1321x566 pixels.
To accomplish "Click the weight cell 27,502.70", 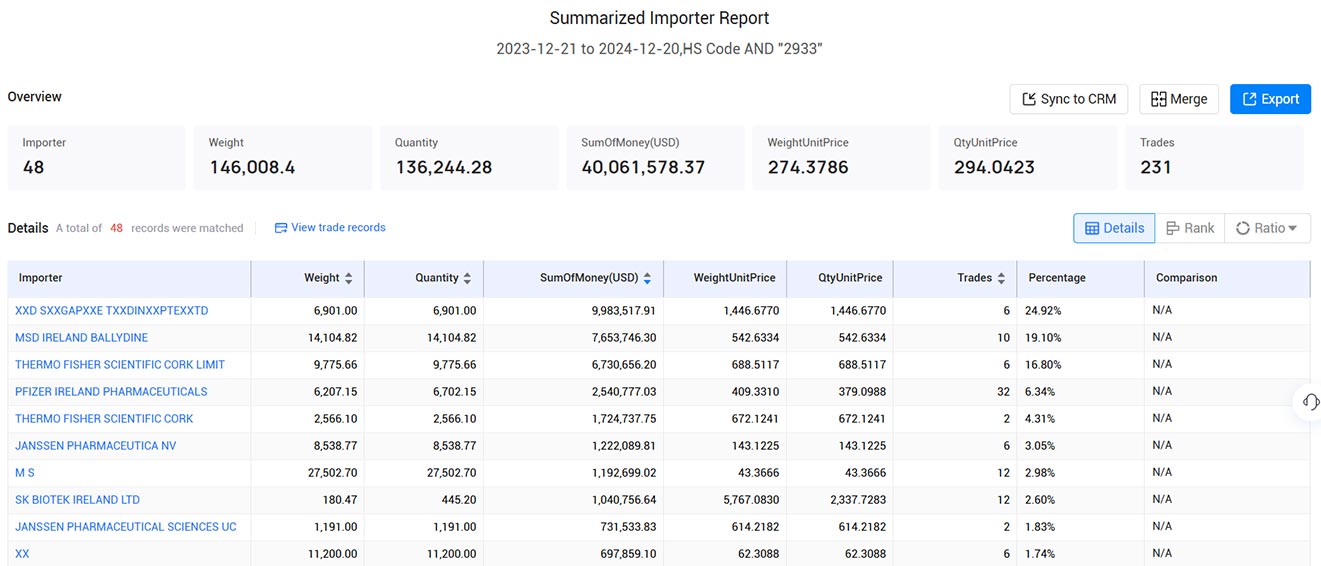I will [x=330, y=473].
